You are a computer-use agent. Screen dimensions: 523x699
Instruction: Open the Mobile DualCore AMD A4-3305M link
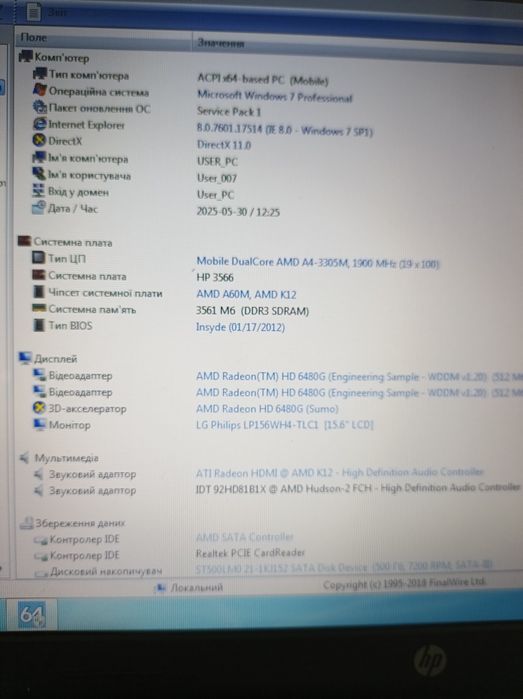317,263
